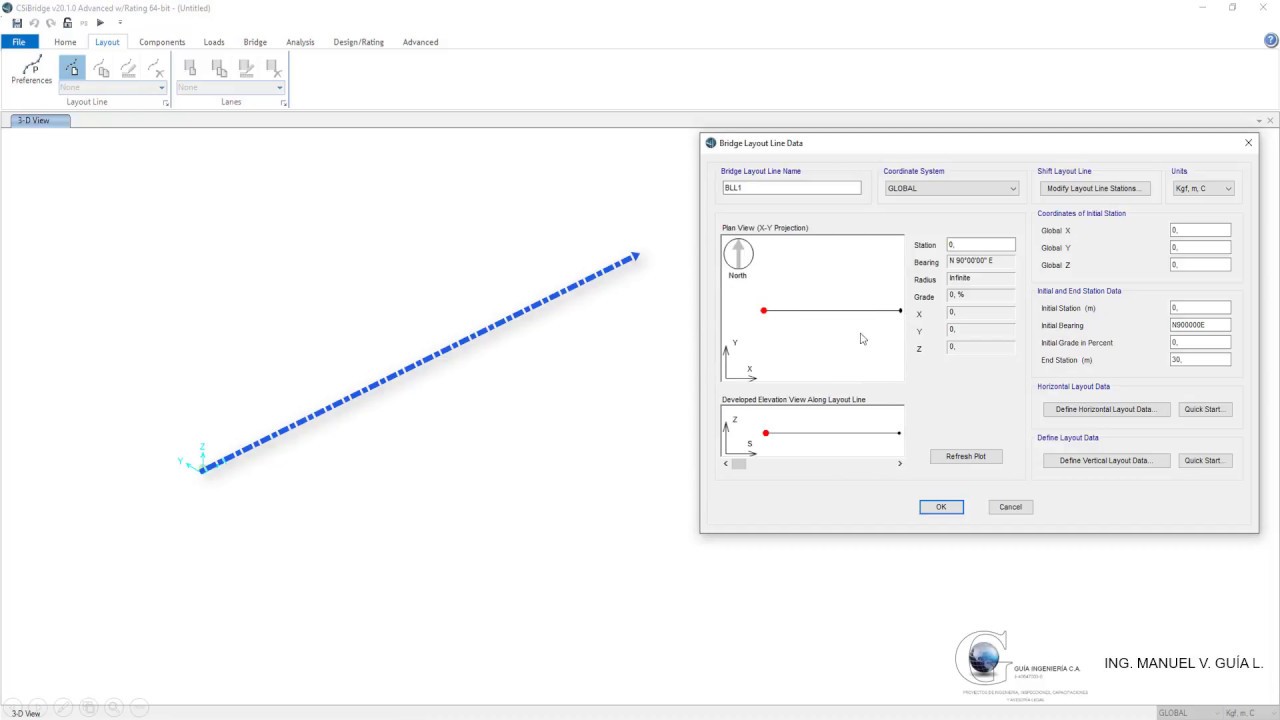
Task: Click the Modify Lane icon
Action: click(246, 67)
